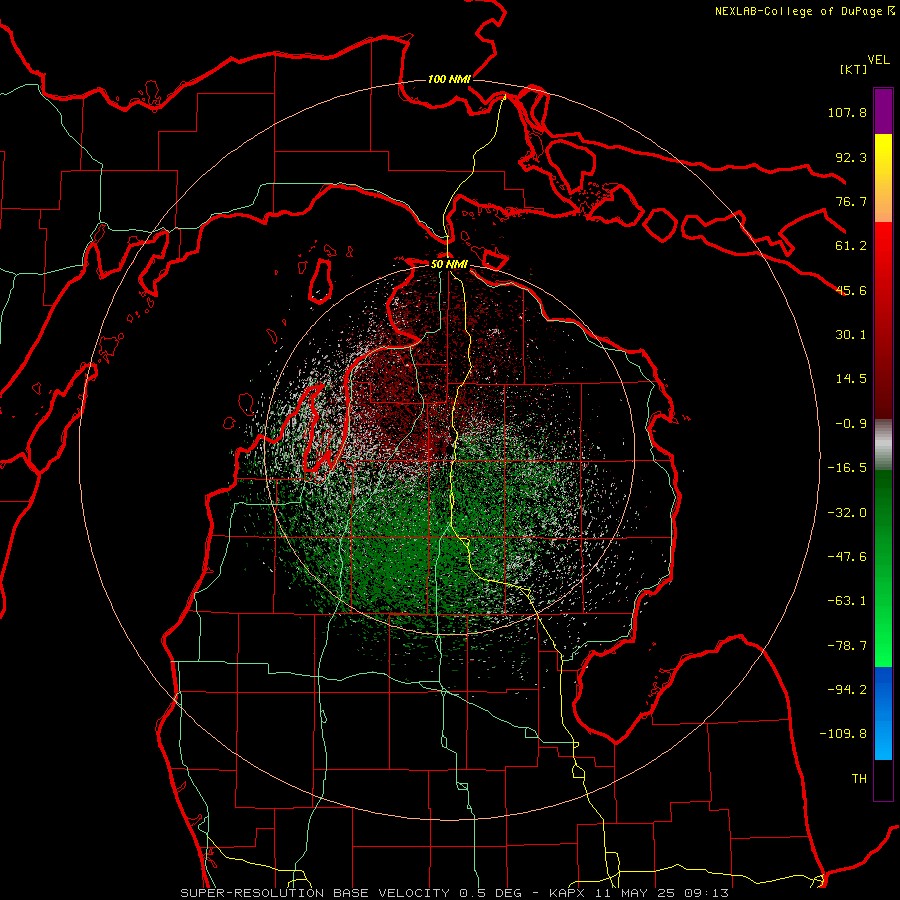Click the 14.5 legend value
Image resolution: width=900 pixels, height=900 pixels.
(x=851, y=379)
